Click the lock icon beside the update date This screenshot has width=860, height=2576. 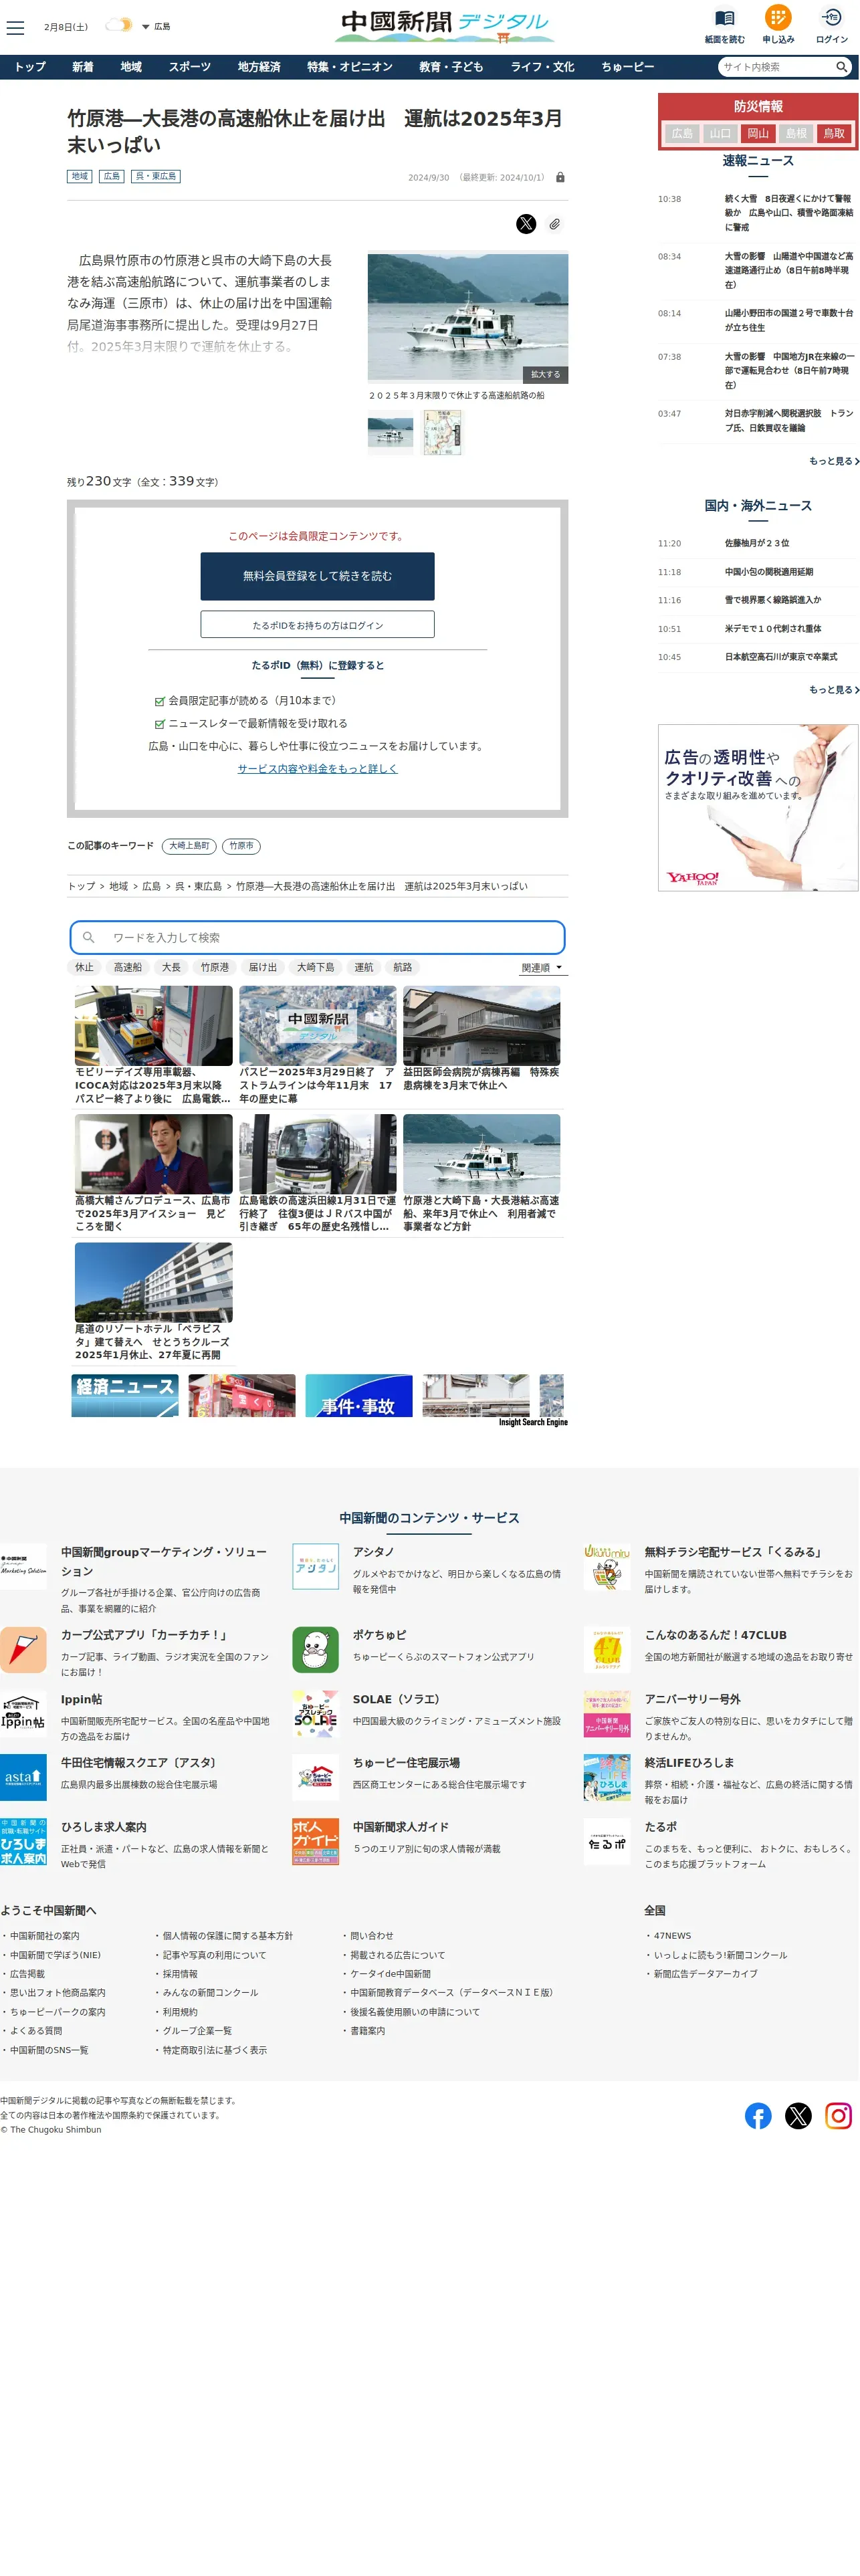point(560,177)
